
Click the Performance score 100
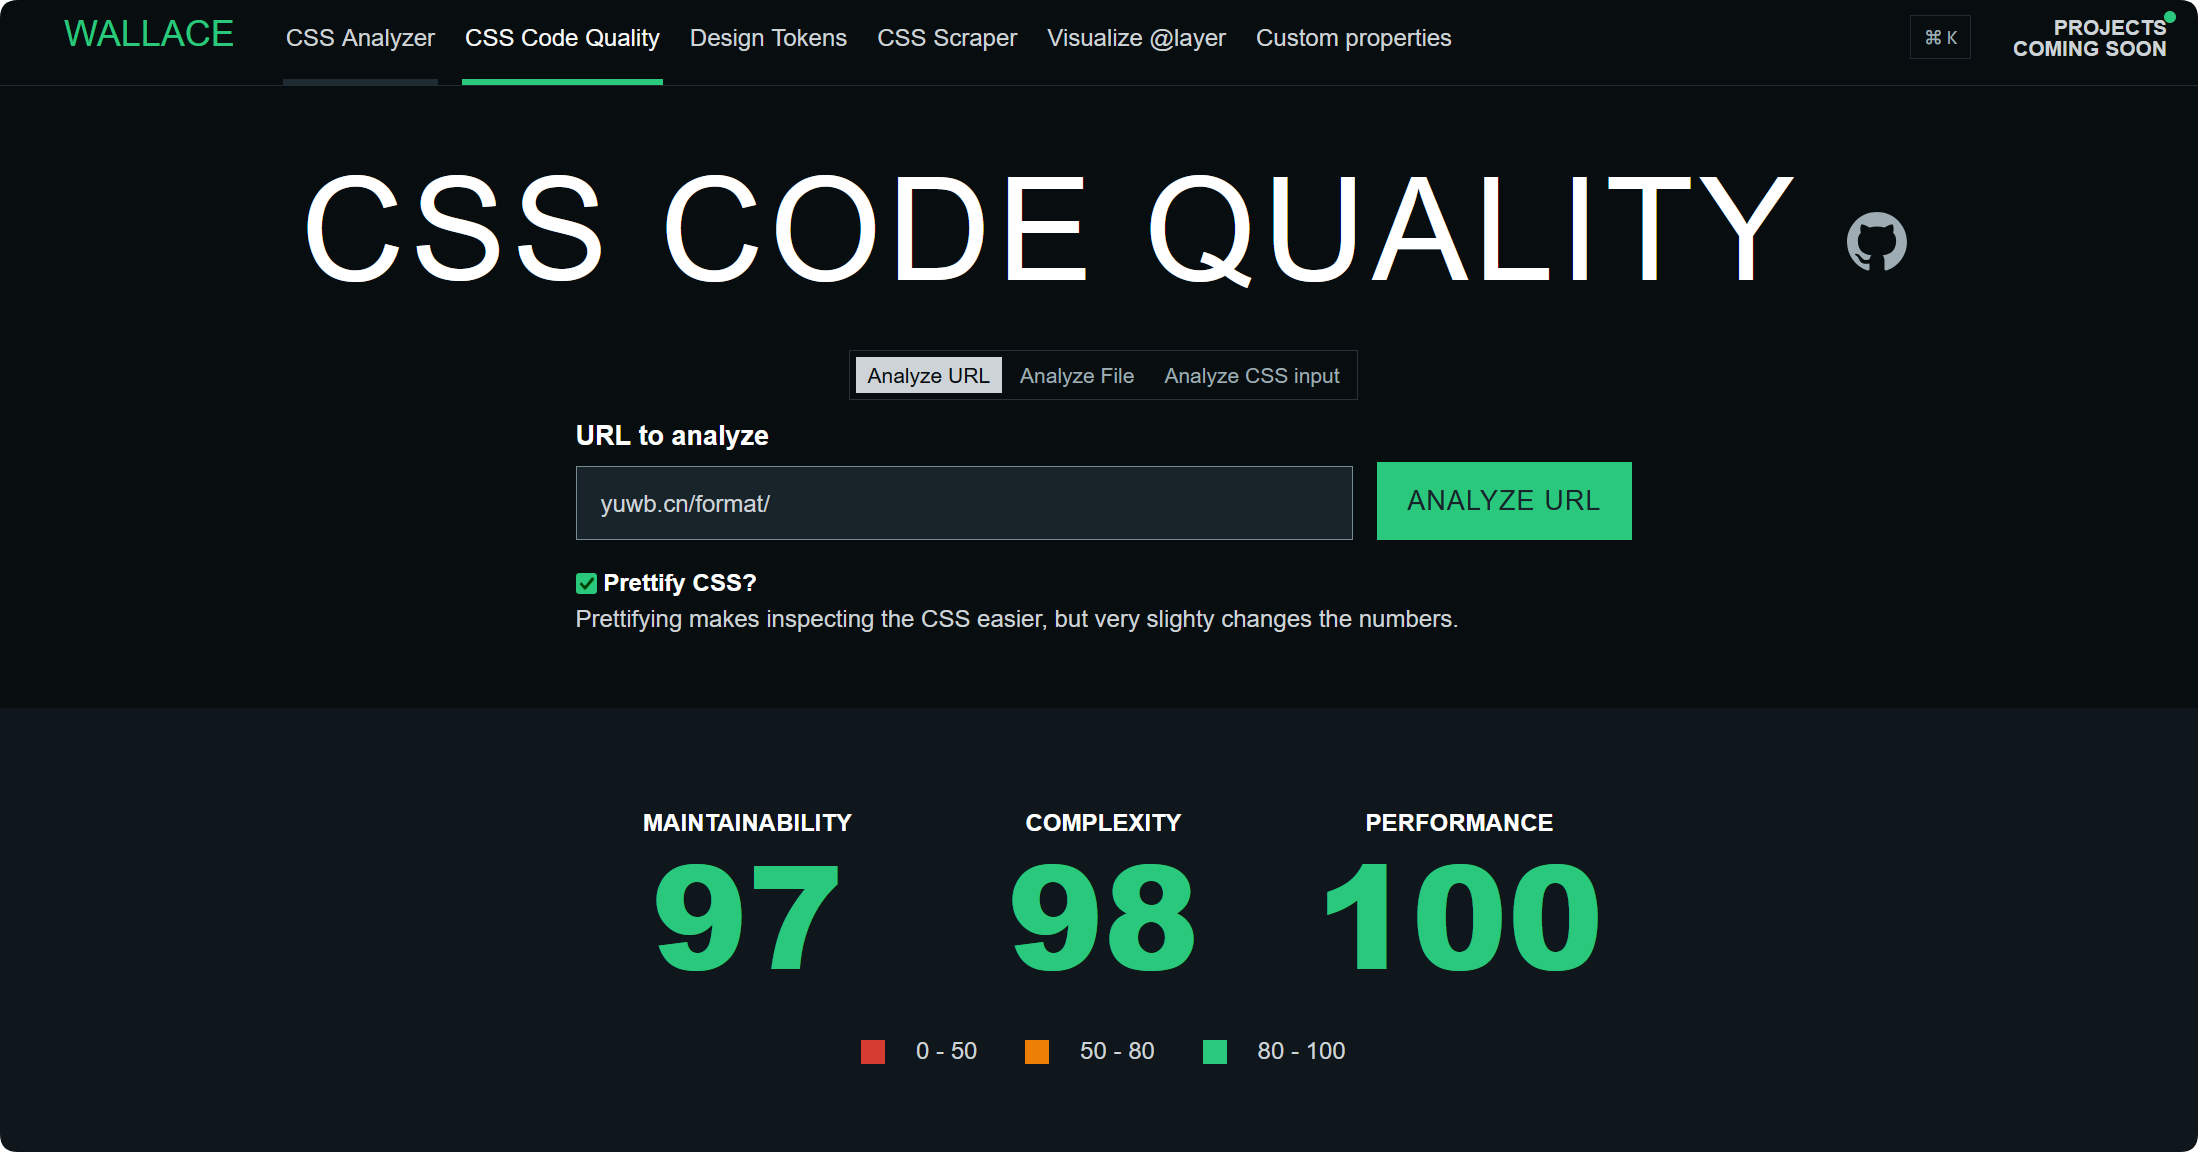pos(1460,918)
